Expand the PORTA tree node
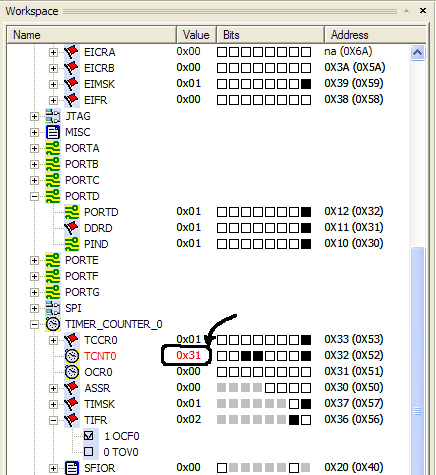 [x=34, y=148]
